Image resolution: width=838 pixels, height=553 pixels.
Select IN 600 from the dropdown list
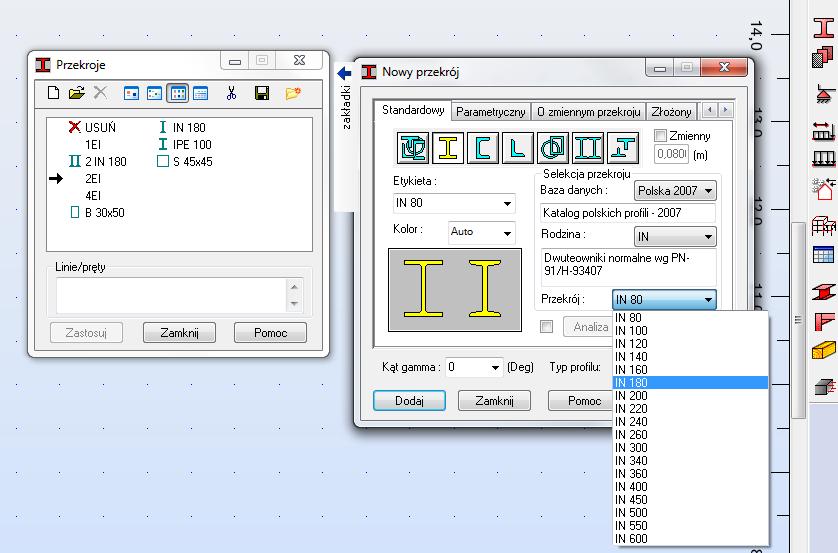(690, 539)
